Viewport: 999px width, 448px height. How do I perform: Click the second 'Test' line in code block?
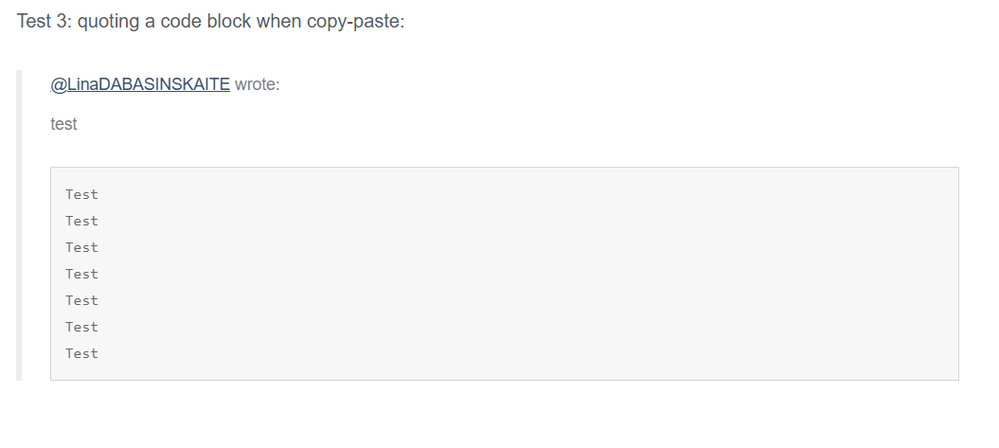[82, 221]
